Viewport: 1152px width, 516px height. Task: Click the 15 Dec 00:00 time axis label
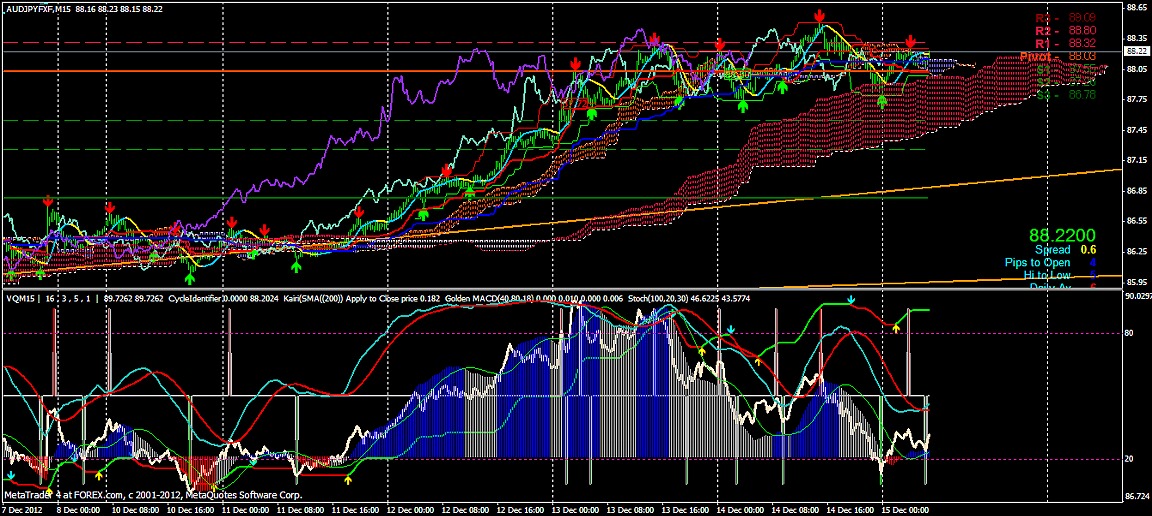[x=904, y=509]
